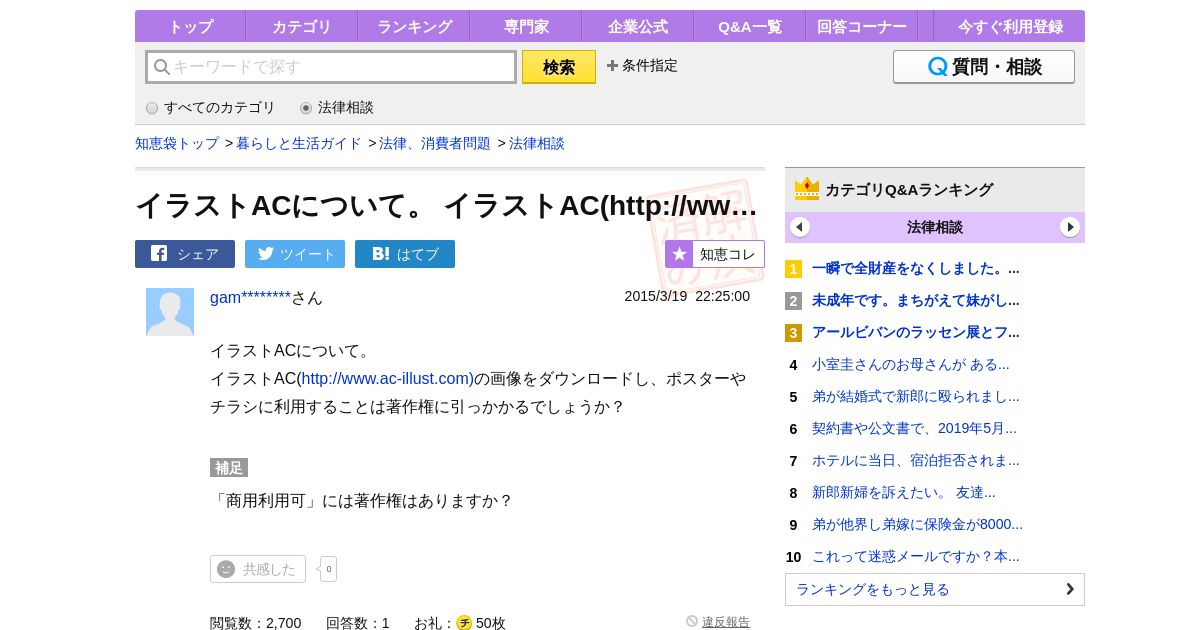The image size is (1200, 630).
Task: Click the 回答数：1 text
Action: click(358, 623)
